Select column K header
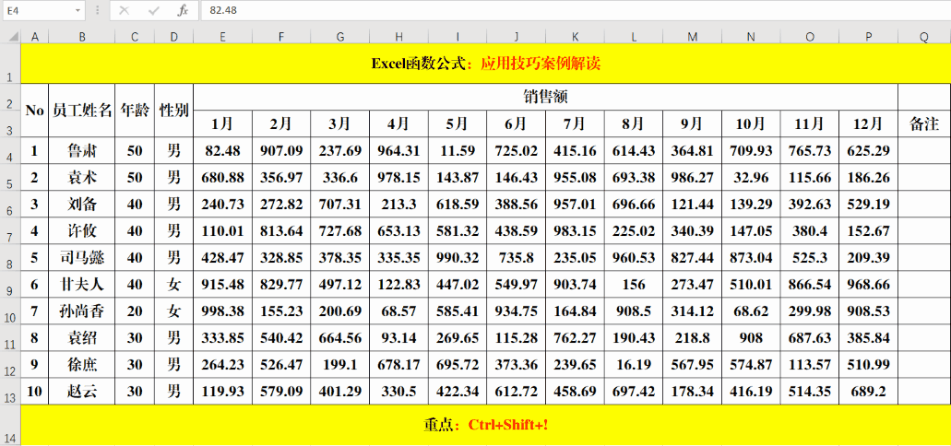 [574, 37]
